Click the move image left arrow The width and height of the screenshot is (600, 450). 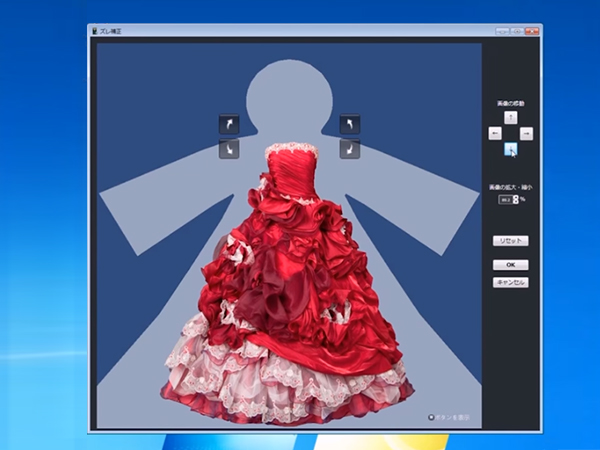point(495,133)
